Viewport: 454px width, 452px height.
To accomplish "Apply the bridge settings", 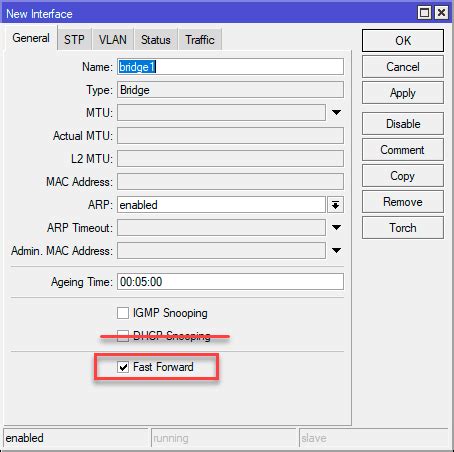I will point(403,93).
